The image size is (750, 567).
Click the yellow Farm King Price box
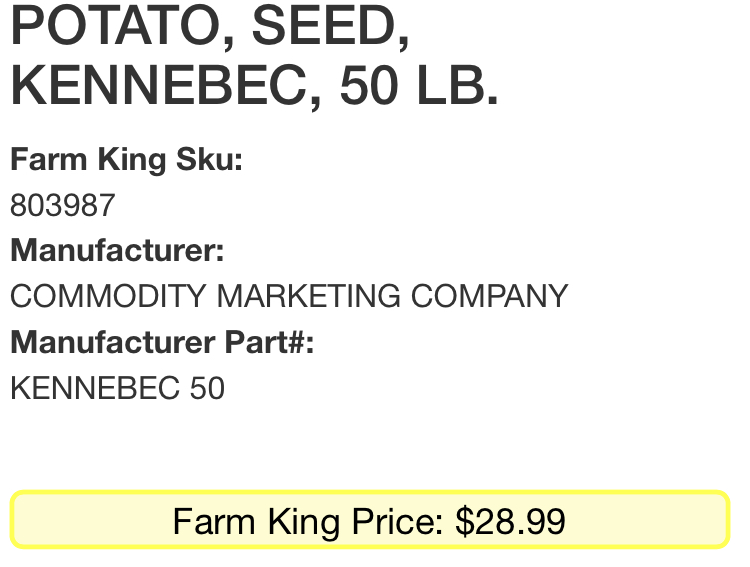point(370,520)
